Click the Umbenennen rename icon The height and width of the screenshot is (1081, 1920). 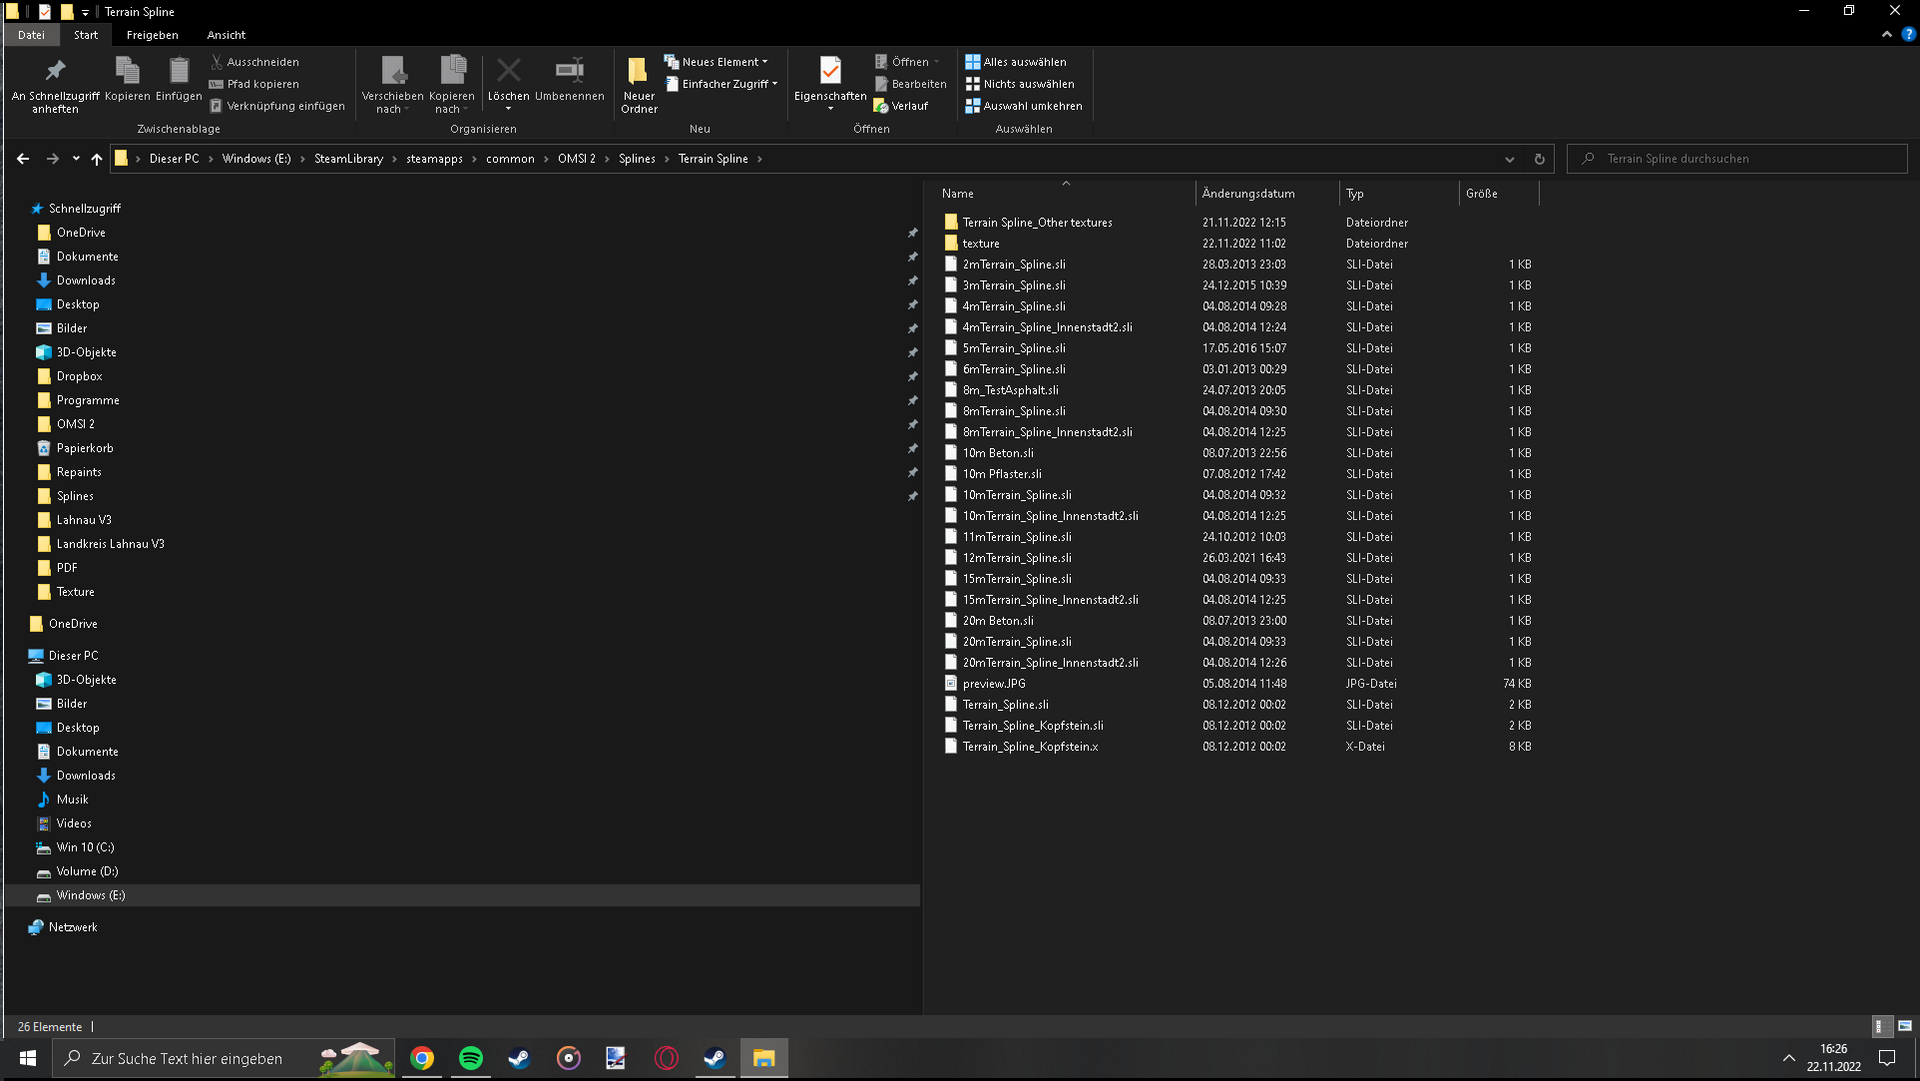(569, 70)
